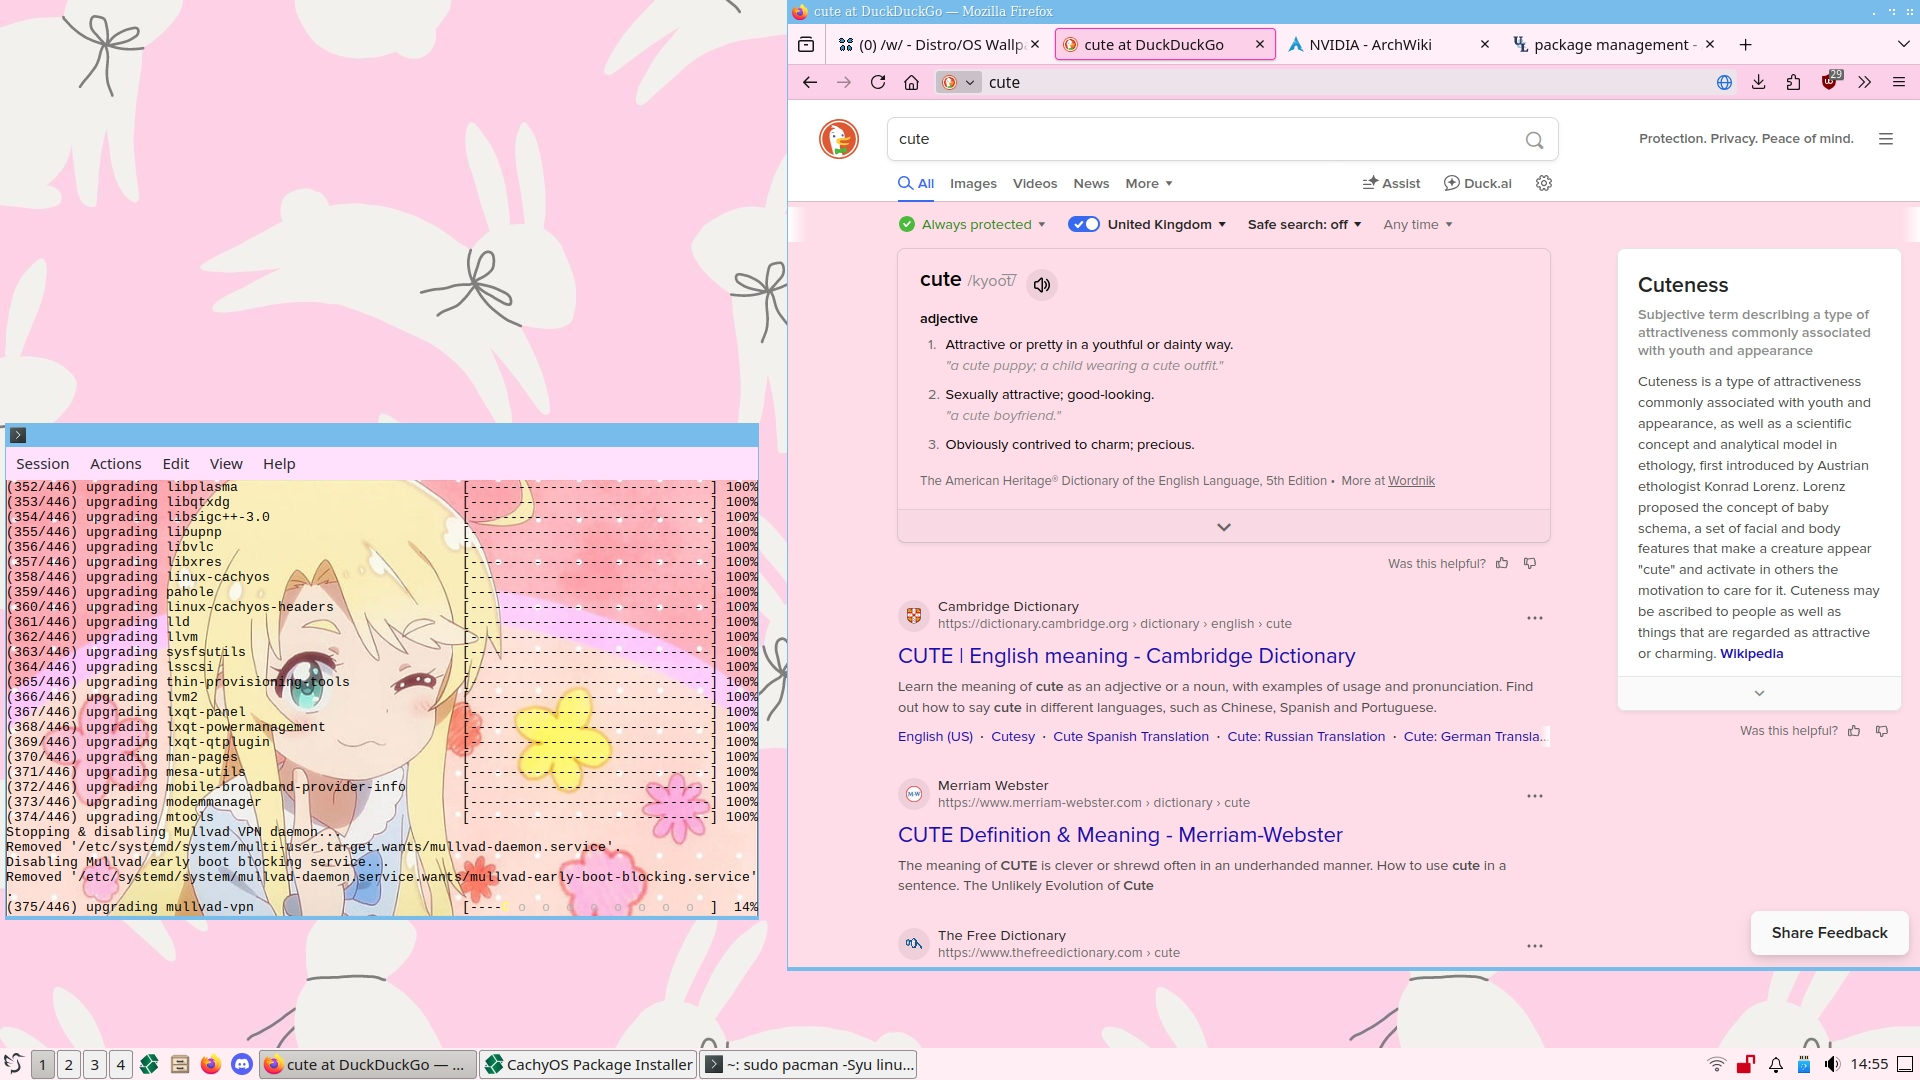Give thumbs up to the dictionary answer
1920x1080 pixels.
1502,564
